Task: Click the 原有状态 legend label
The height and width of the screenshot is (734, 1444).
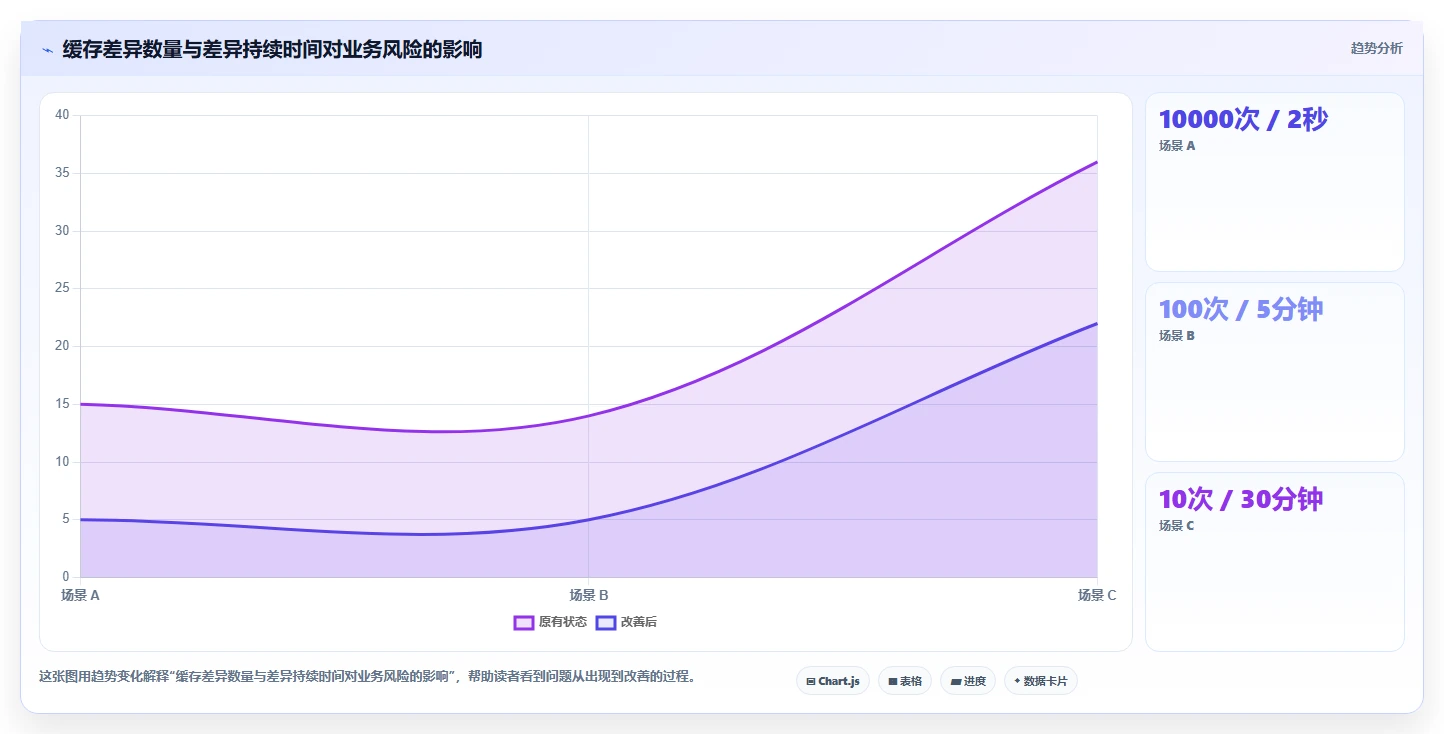Action: pyautogui.click(x=562, y=622)
